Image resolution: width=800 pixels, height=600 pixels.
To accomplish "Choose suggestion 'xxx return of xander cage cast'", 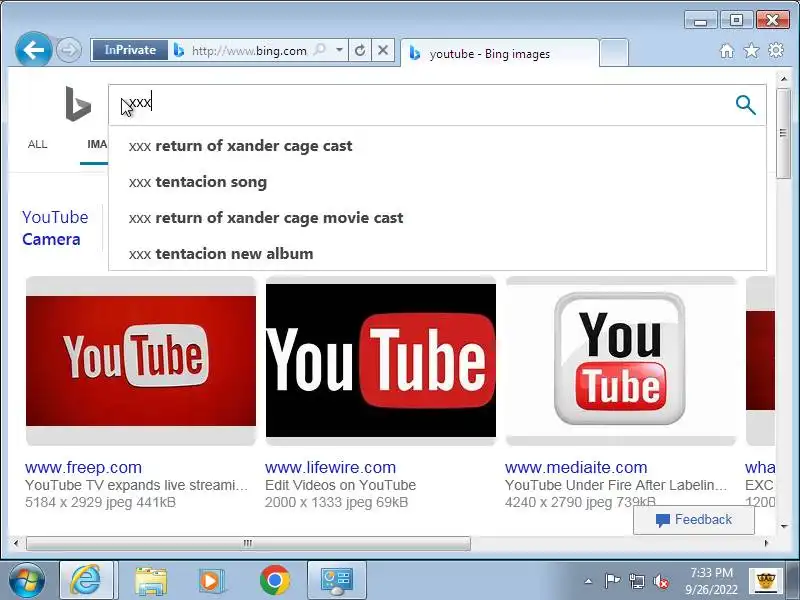I will tap(437, 146).
